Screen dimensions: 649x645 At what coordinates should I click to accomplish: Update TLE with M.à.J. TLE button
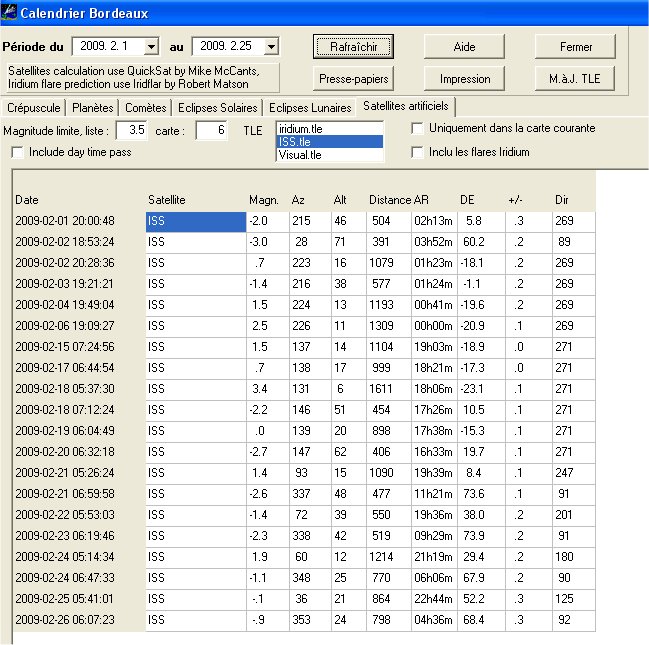coord(575,79)
